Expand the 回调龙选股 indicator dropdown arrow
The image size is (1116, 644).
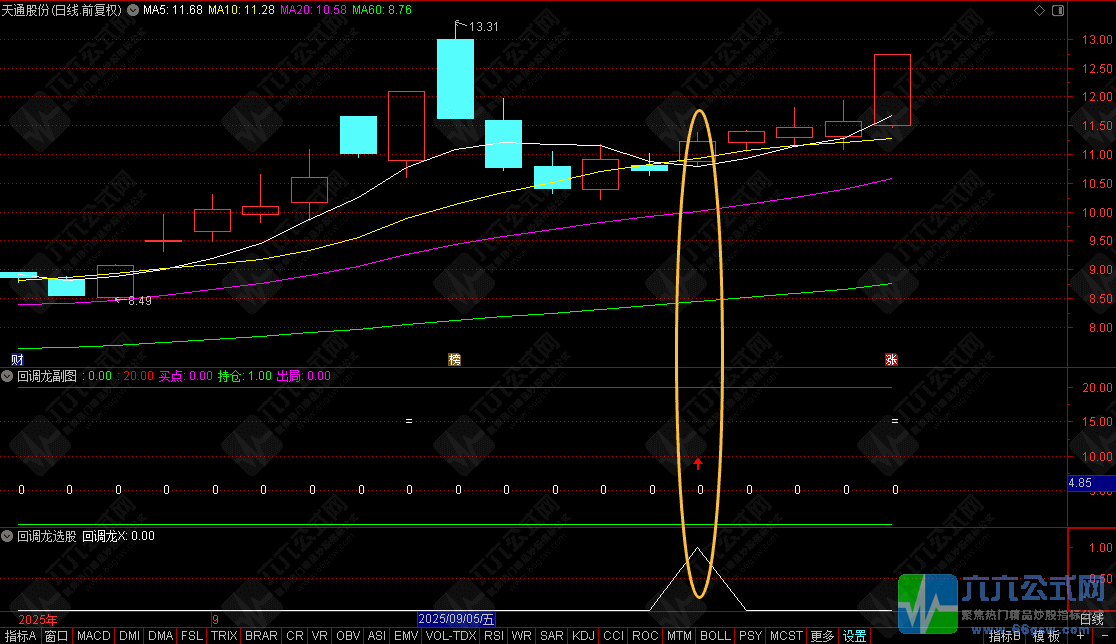pos(7,536)
